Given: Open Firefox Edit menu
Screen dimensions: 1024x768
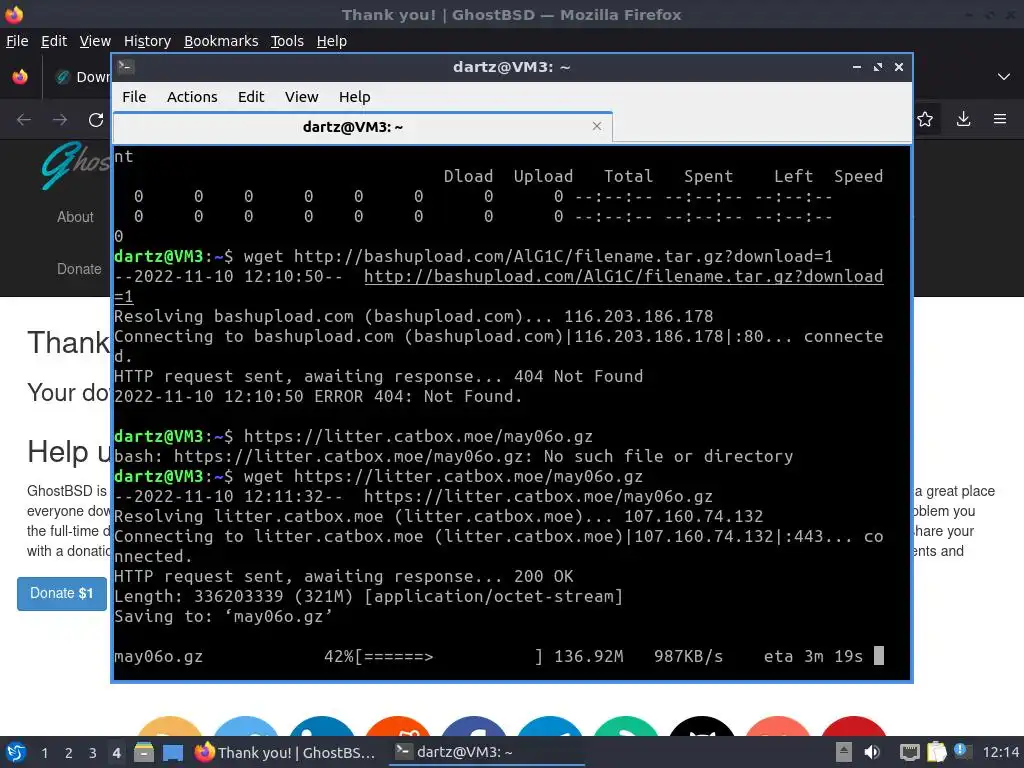Looking at the screenshot, I should tap(54, 41).
